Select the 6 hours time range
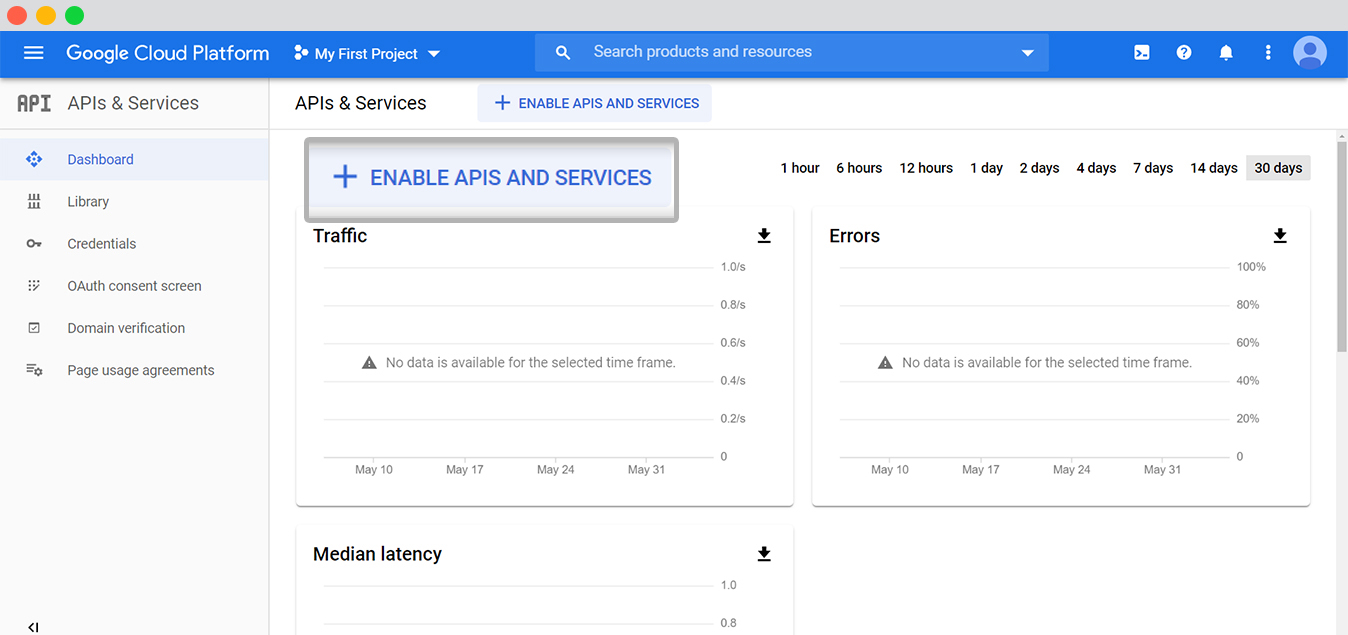 pyautogui.click(x=859, y=168)
